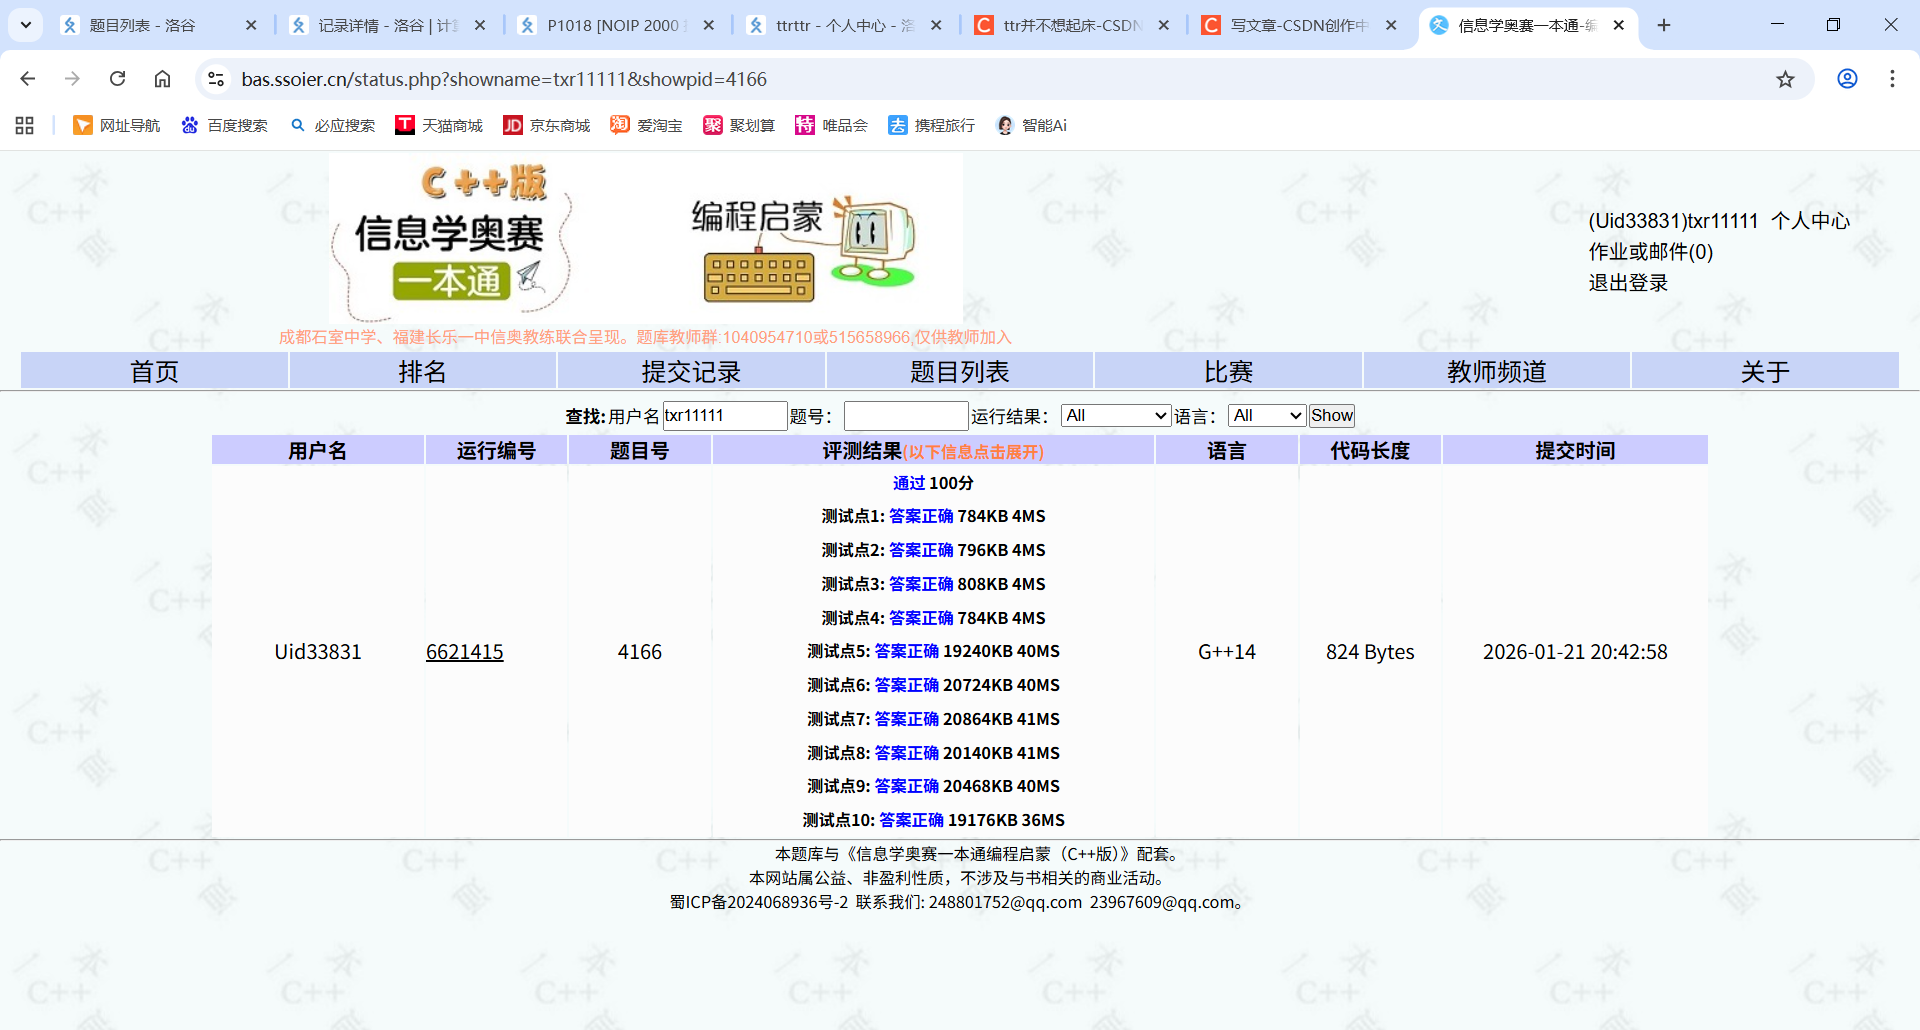Image resolution: width=1920 pixels, height=1030 pixels.
Task: Open submission record 6621415
Action: 465,651
